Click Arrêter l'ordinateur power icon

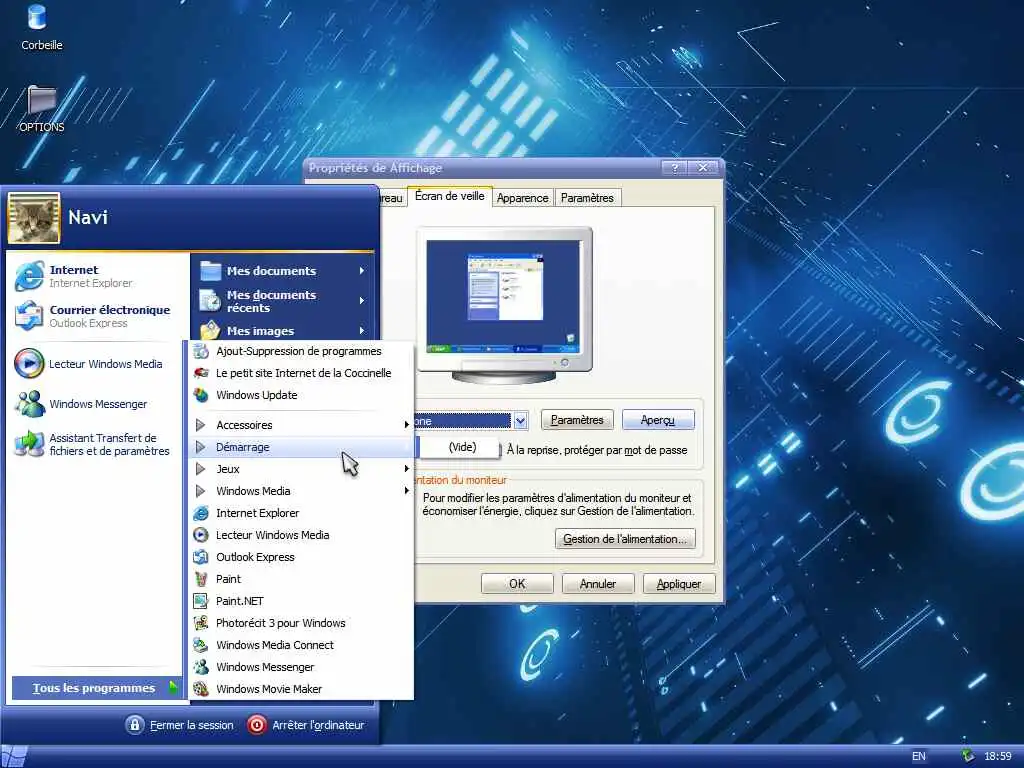(257, 725)
